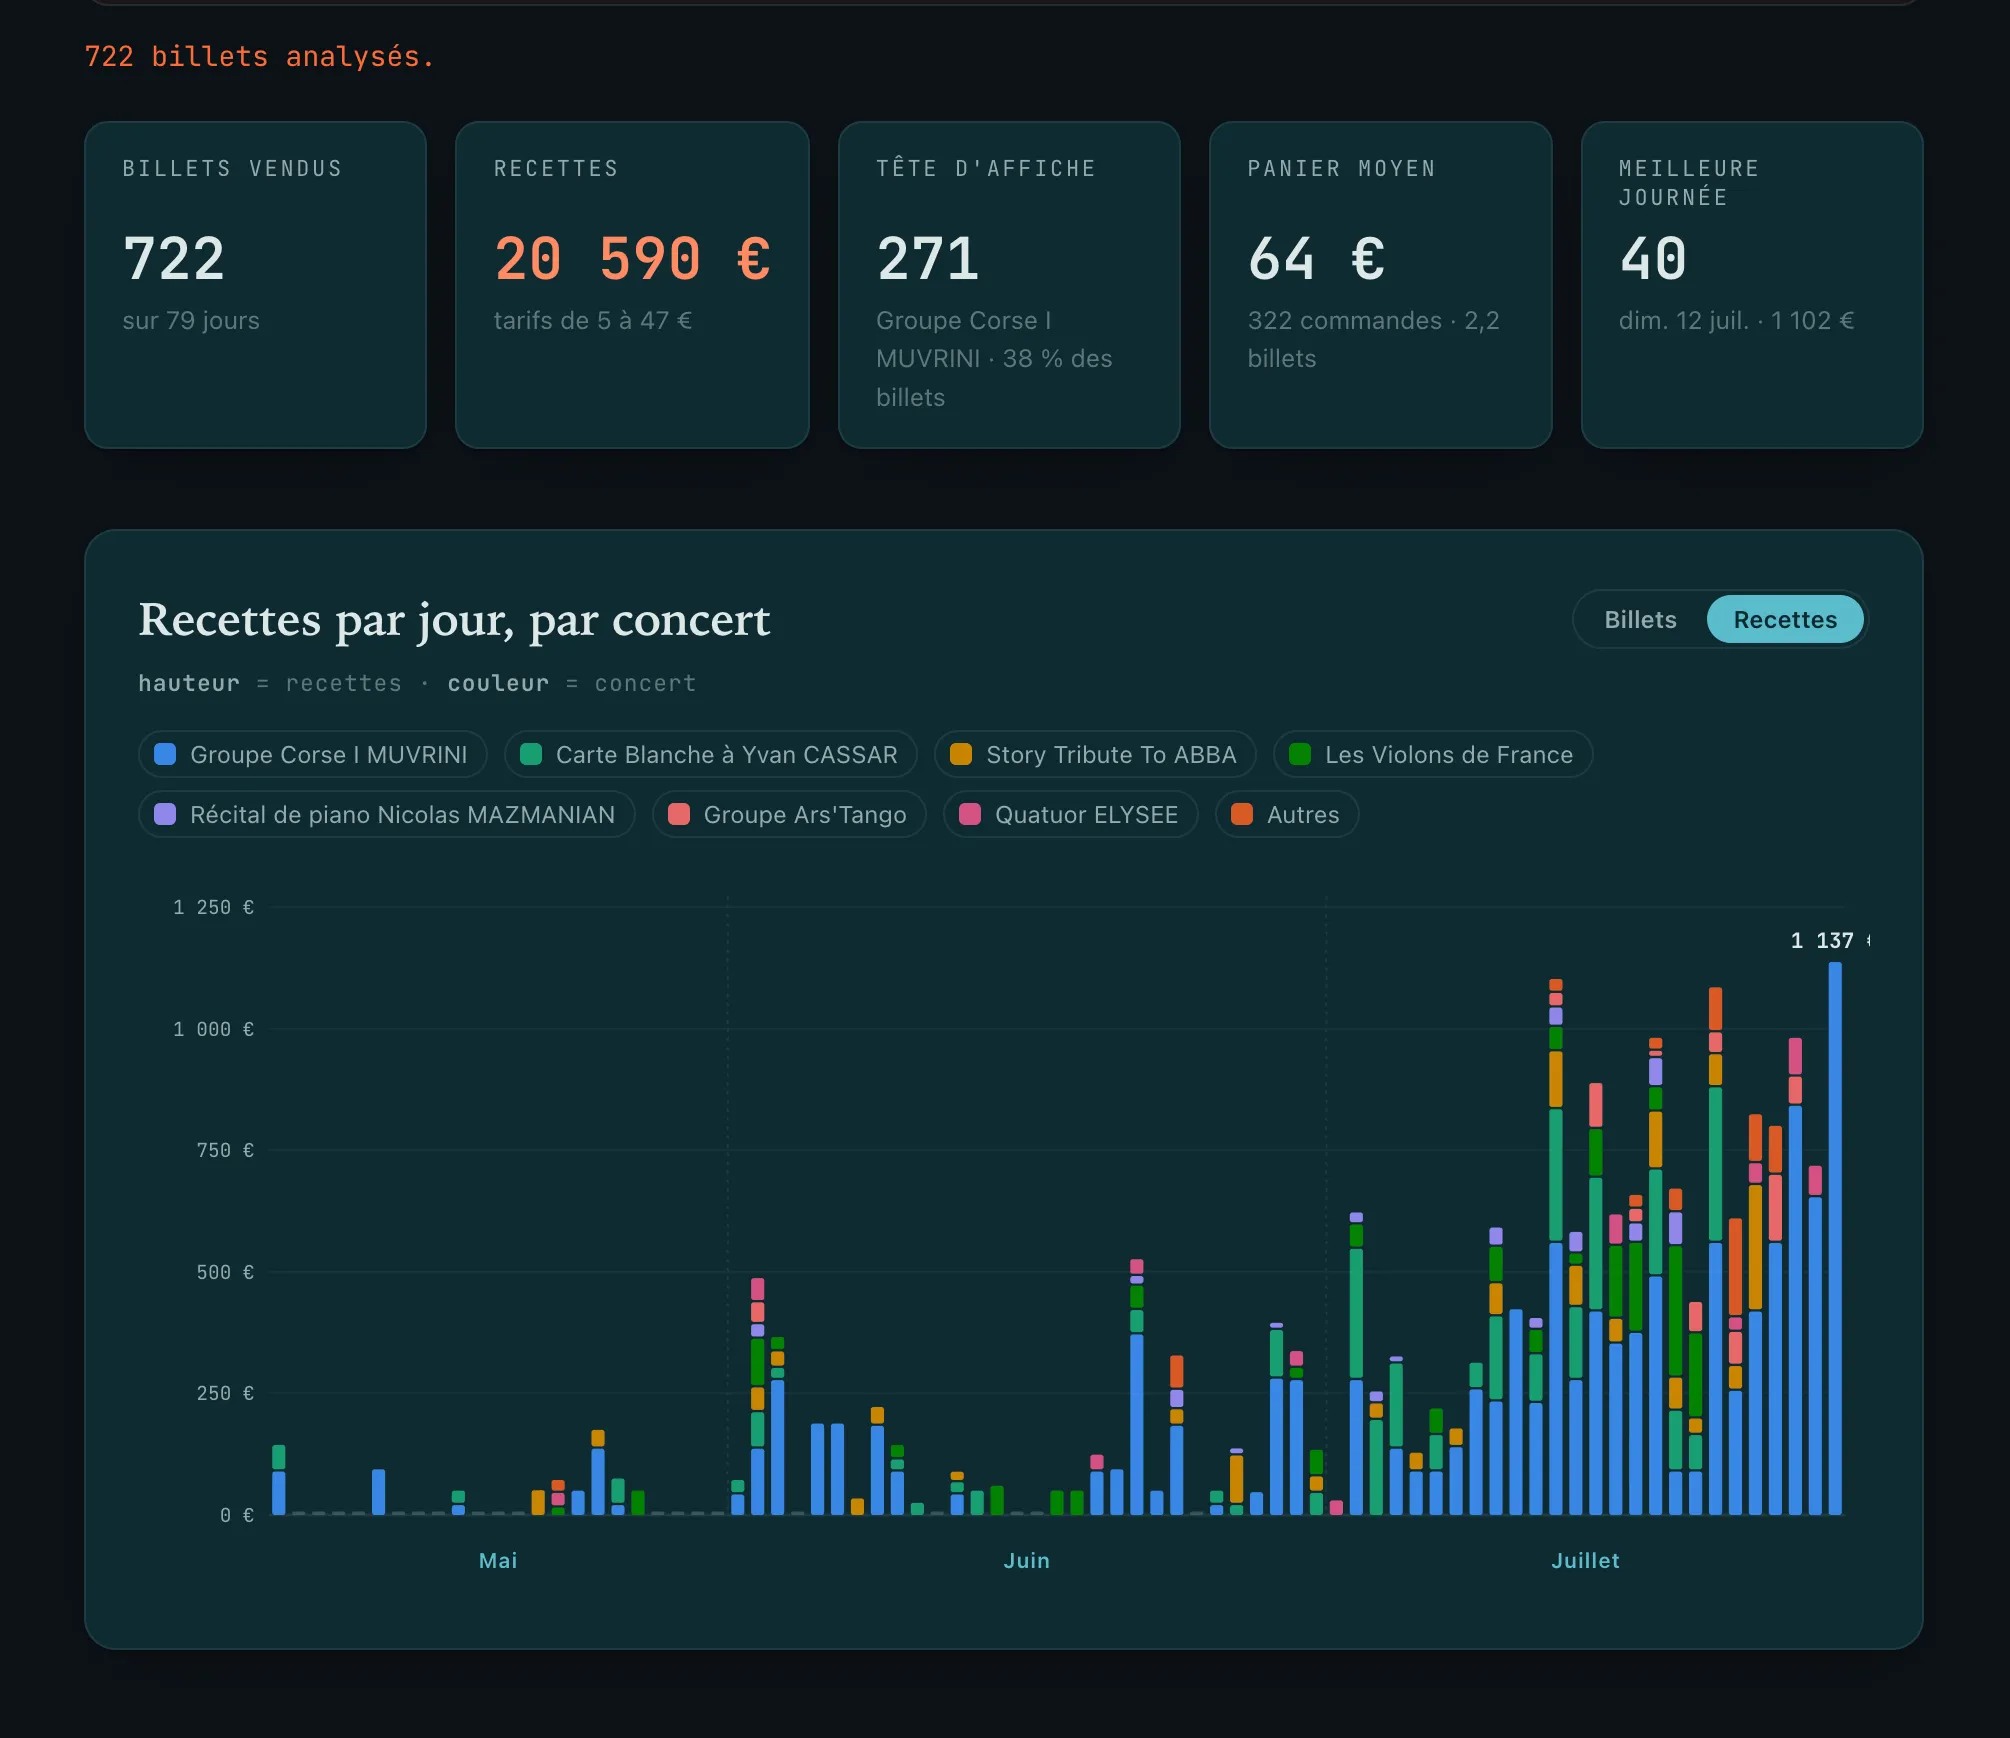Click pink swatch of Quatuor ELYSEE
2010x1738 pixels.
pos(970,815)
